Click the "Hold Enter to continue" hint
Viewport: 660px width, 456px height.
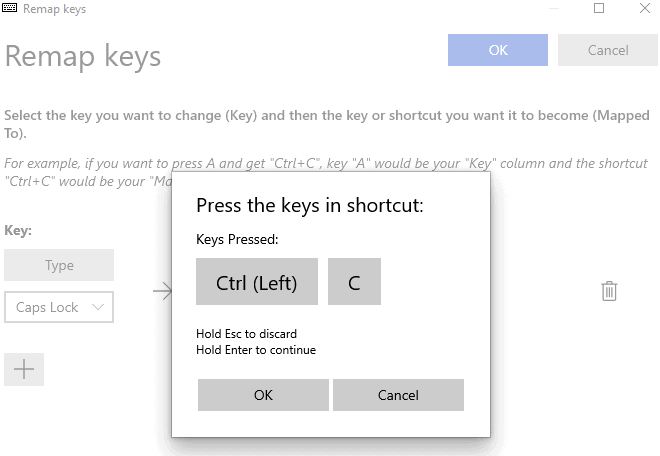point(256,350)
